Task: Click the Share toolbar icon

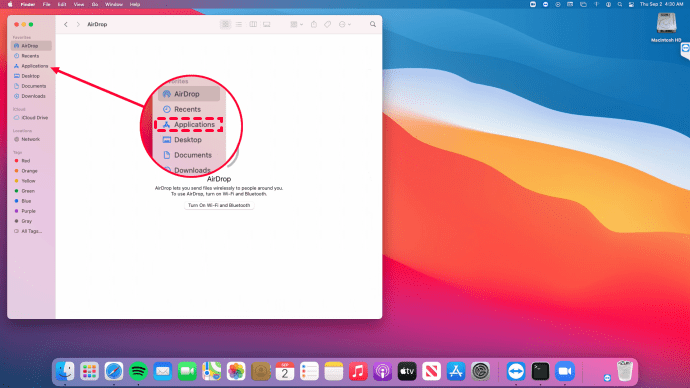Action: 314,25
